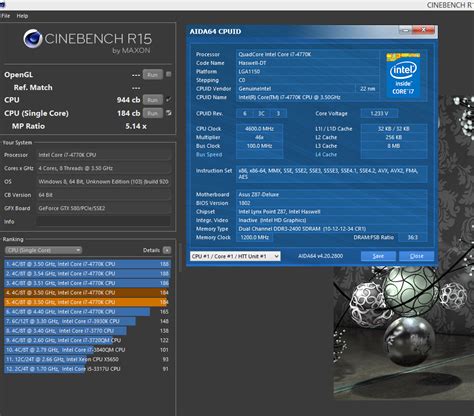This screenshot has width=474, height=416.
Task: Select highlighted ranking entry 5
Action: coord(87,302)
